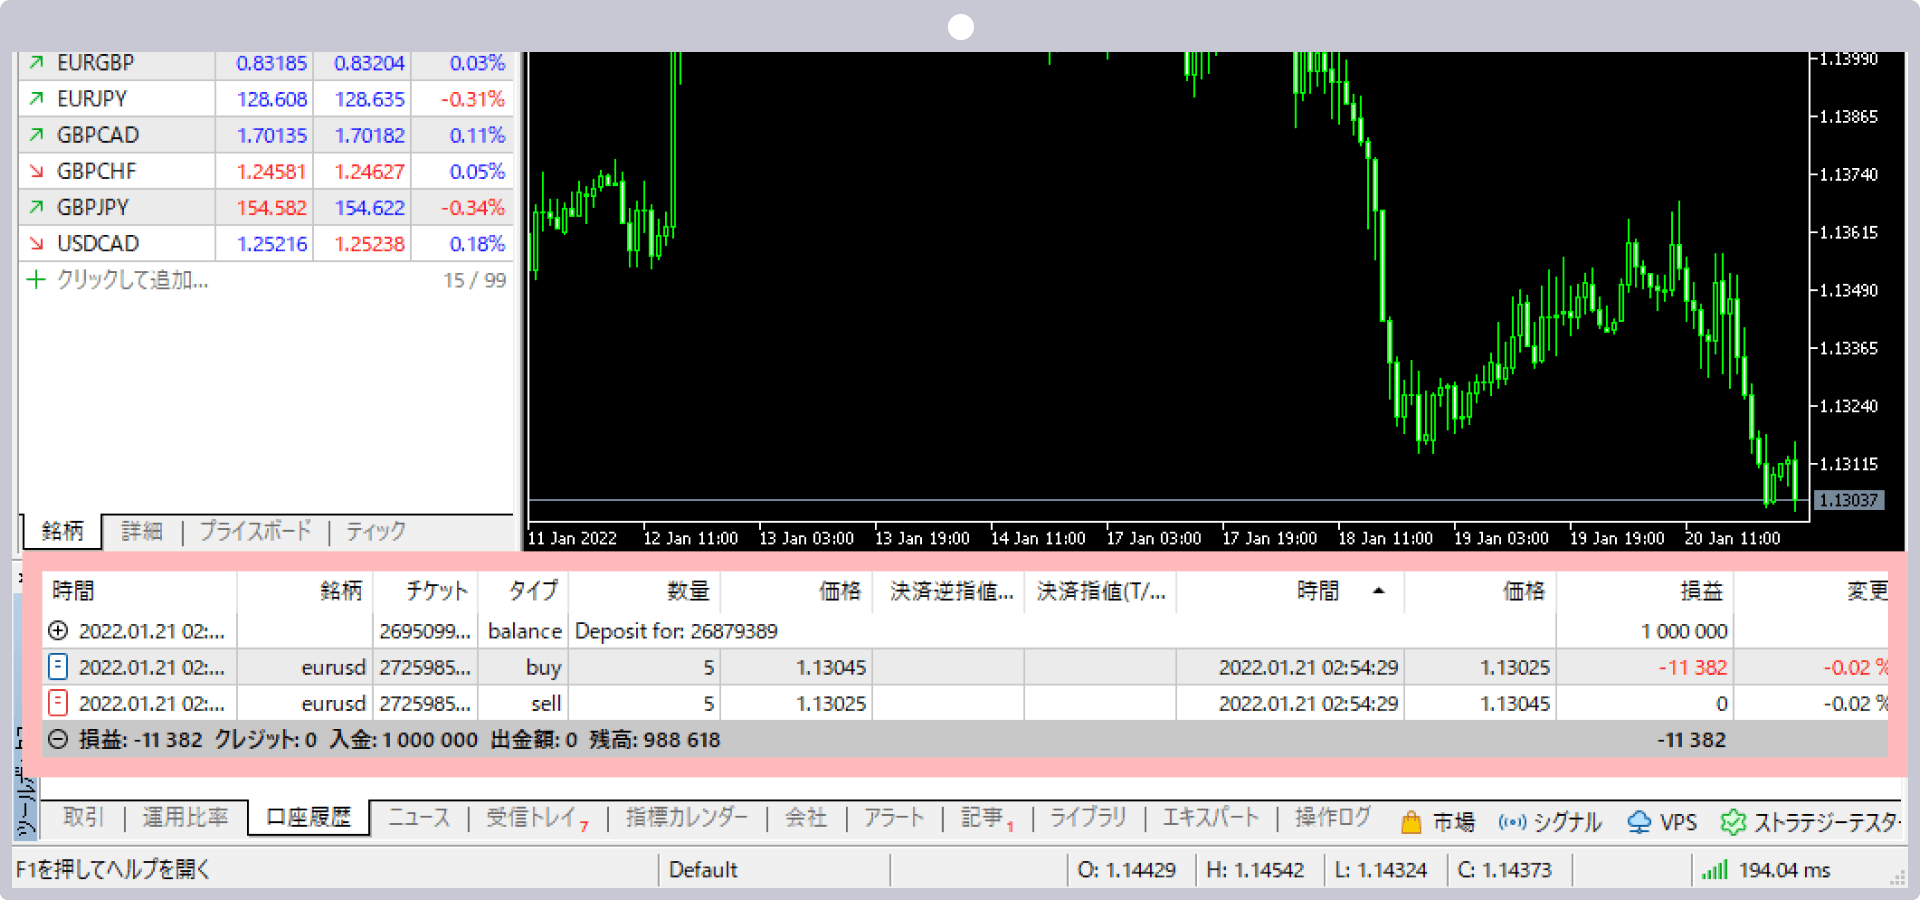The width and height of the screenshot is (1920, 900).
Task: Click the VPS cloud icon
Action: click(1639, 822)
